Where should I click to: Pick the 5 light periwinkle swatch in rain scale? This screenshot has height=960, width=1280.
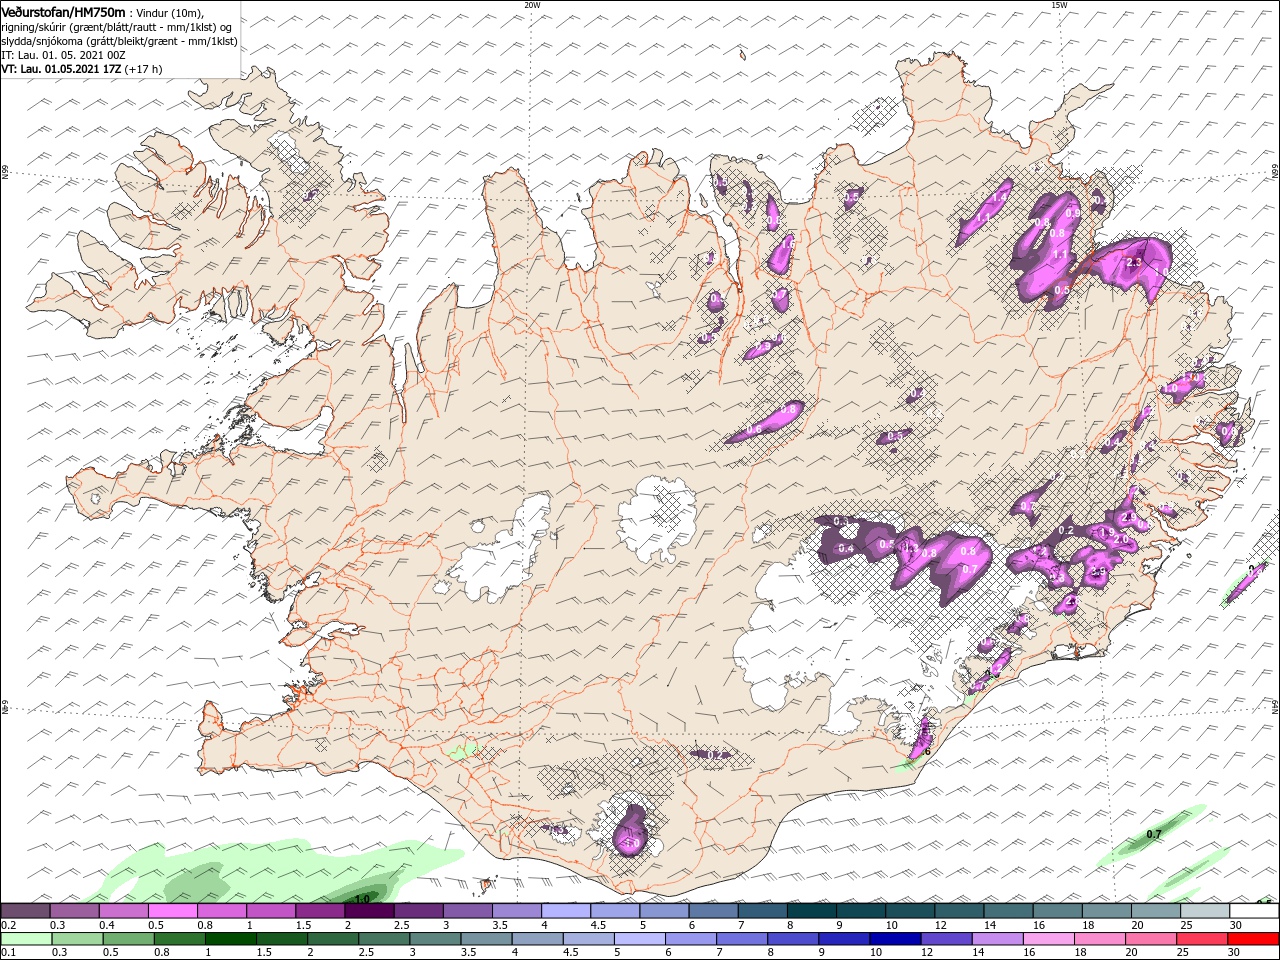638,939
